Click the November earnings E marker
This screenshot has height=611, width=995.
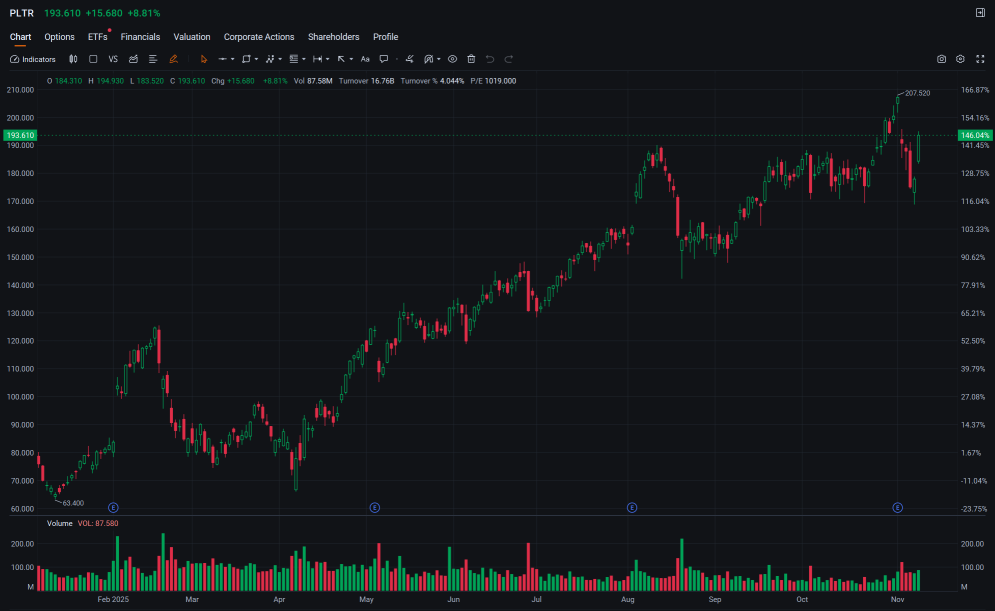pyautogui.click(x=898, y=508)
